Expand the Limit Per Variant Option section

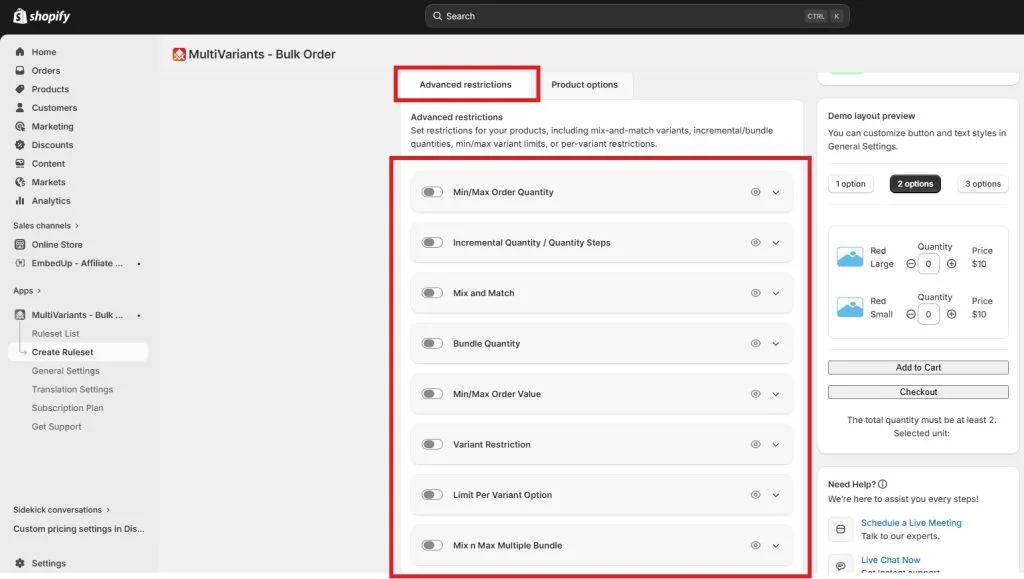[x=776, y=495]
